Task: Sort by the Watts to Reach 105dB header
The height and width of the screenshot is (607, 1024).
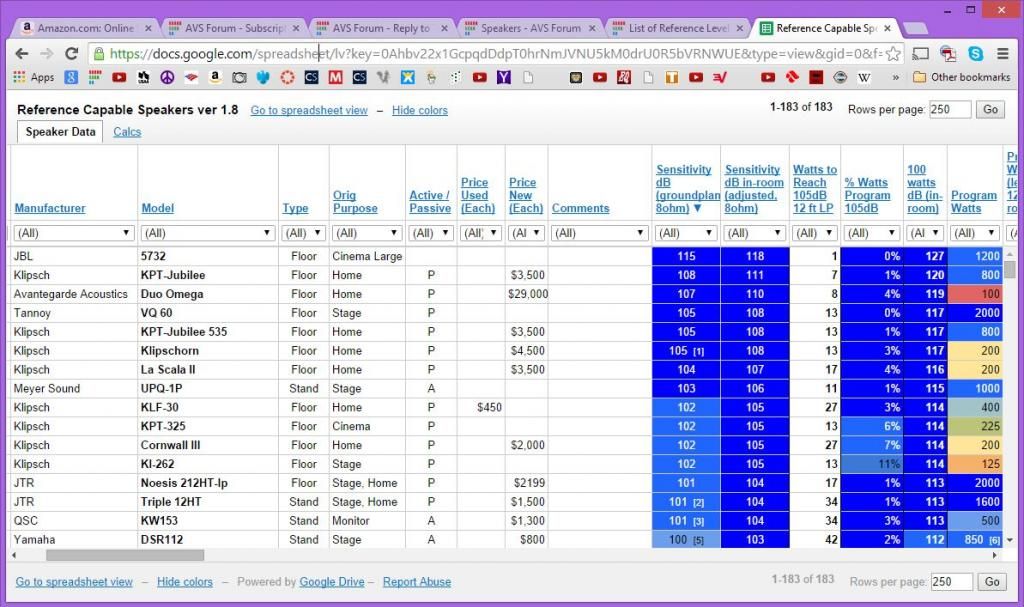Action: pos(814,189)
